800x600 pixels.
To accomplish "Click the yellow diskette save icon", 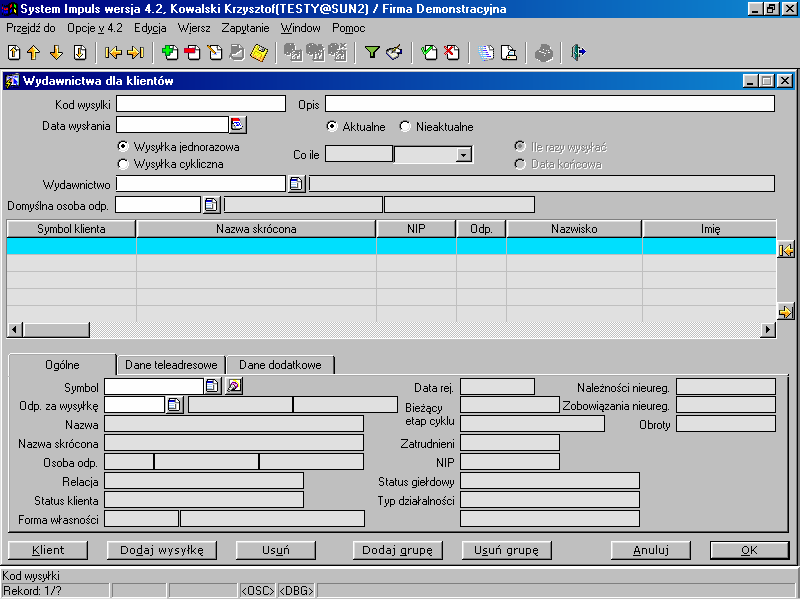I will (x=259, y=53).
